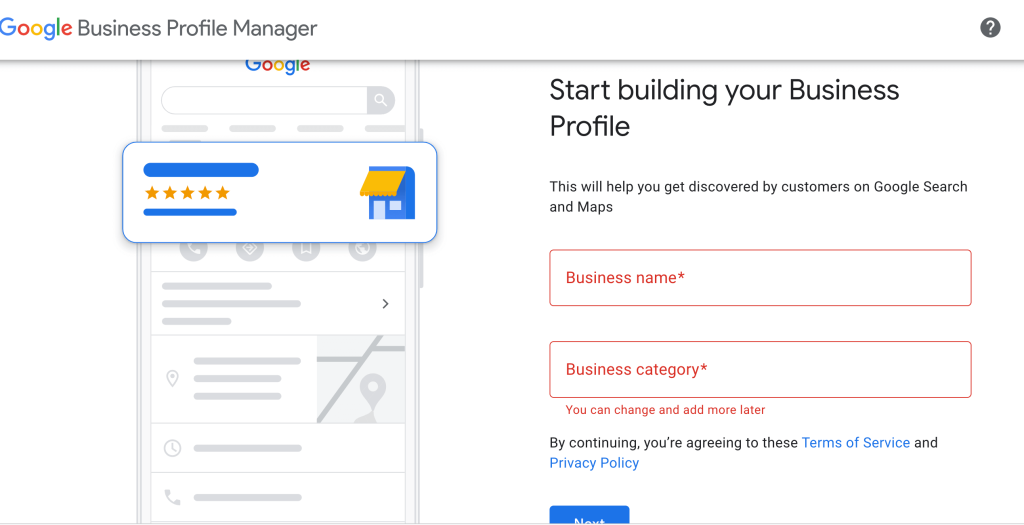Focus the Business name field
The image size is (1024, 525).
[760, 278]
